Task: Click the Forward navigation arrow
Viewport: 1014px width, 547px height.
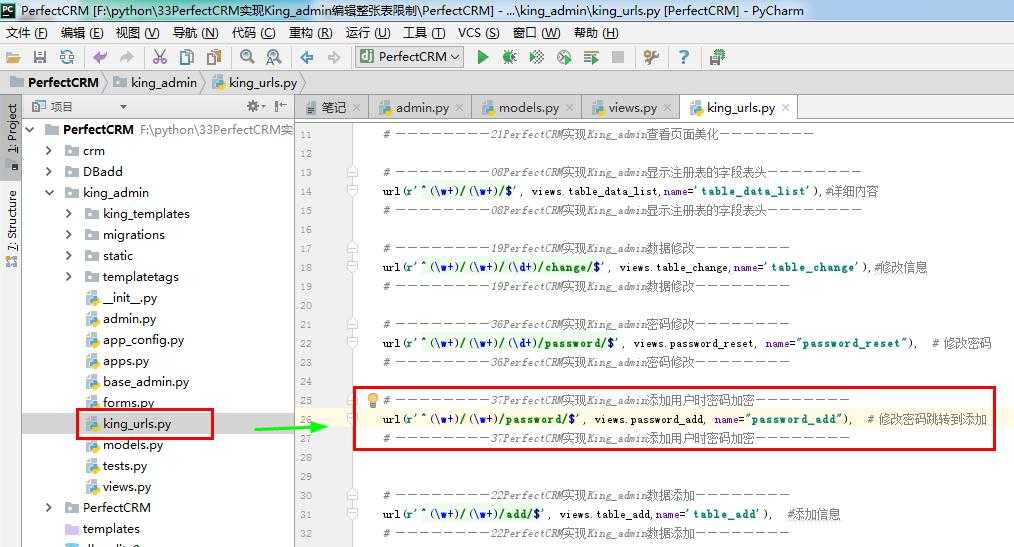Action: tap(334, 58)
